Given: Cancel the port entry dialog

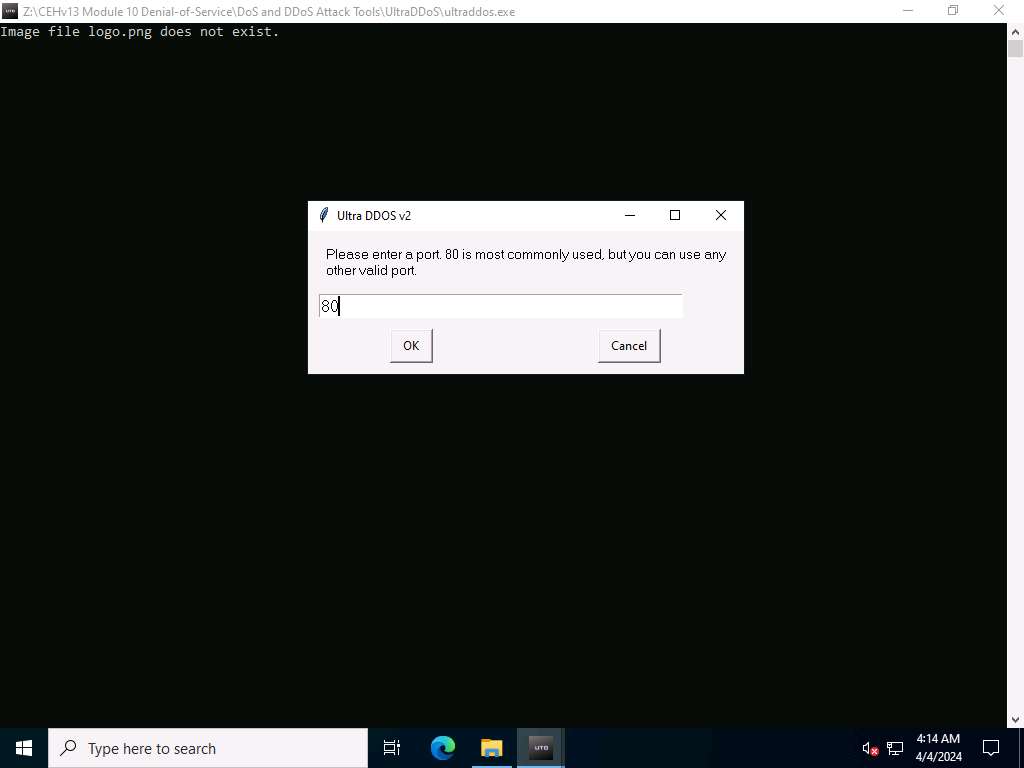Looking at the screenshot, I should coord(629,346).
